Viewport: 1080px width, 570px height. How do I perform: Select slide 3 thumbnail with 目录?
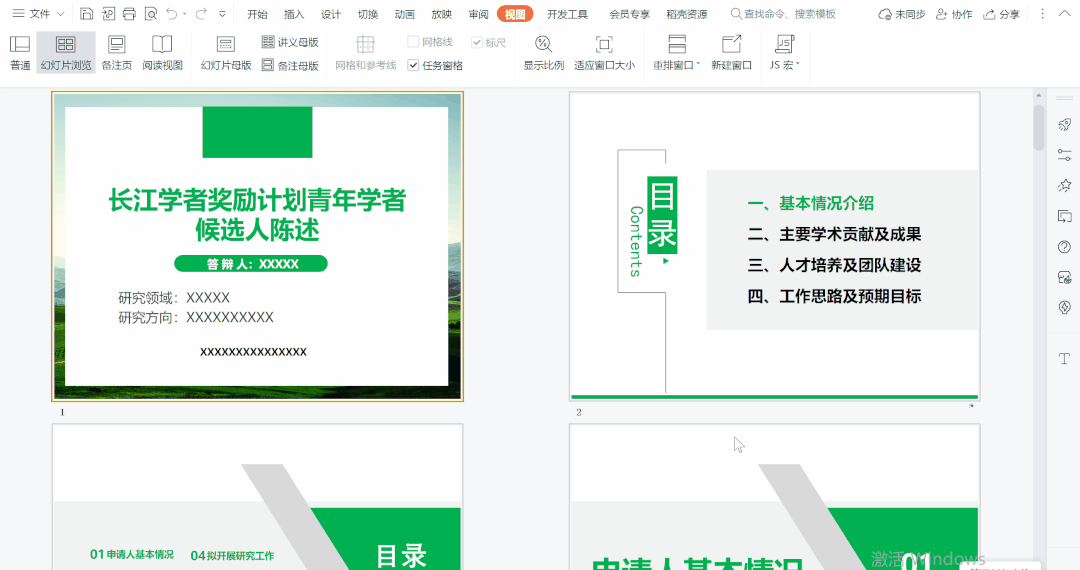(x=258, y=497)
